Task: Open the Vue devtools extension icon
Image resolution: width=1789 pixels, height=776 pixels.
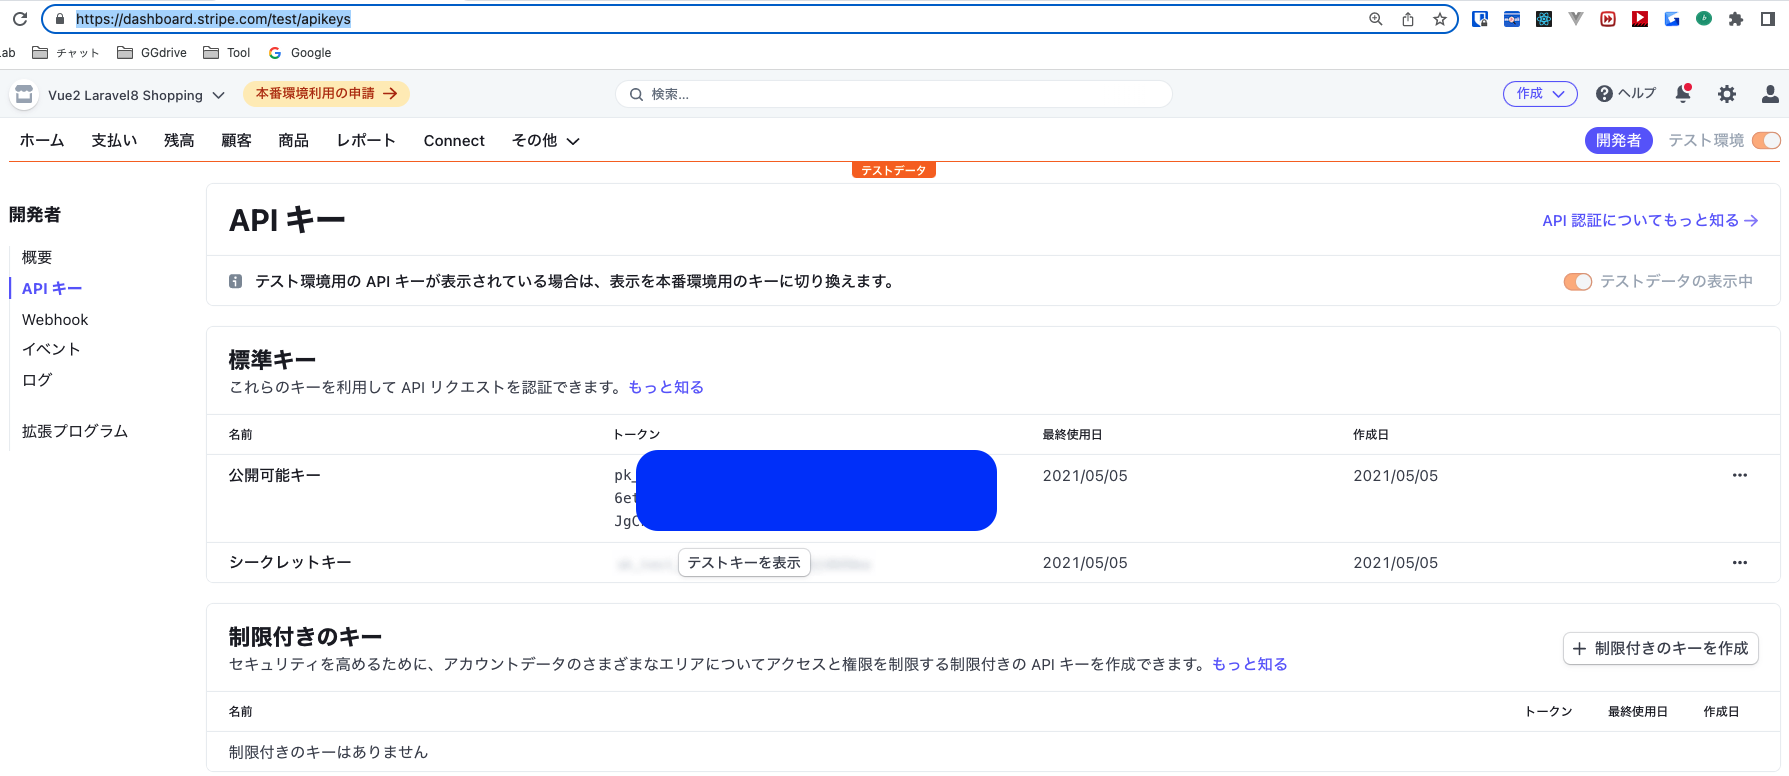Action: click(1576, 19)
